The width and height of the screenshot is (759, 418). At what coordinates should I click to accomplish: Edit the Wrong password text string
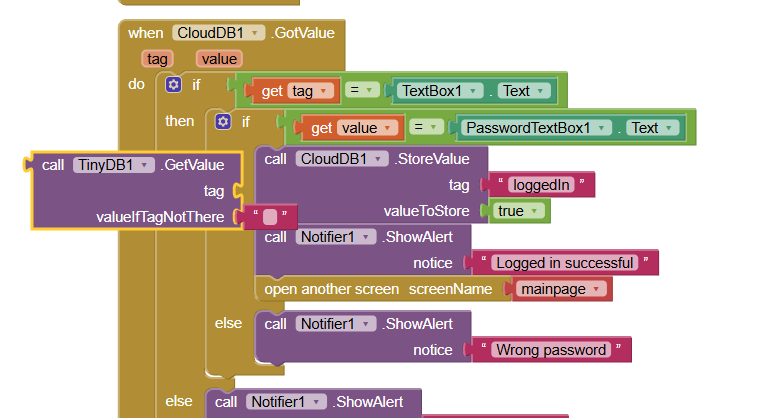click(551, 350)
